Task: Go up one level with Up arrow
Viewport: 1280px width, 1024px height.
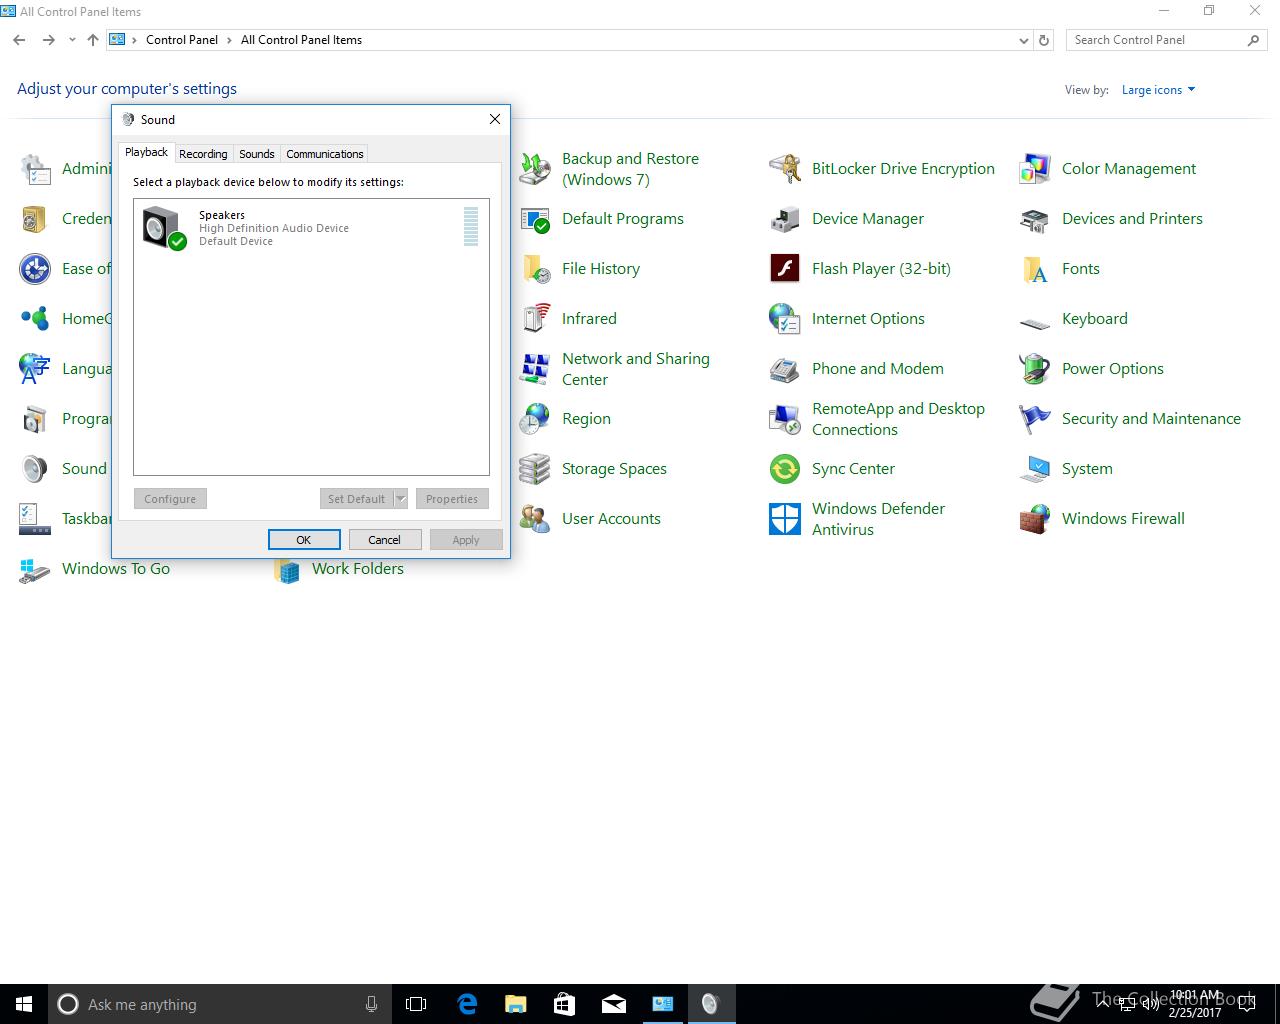Action: coord(93,40)
